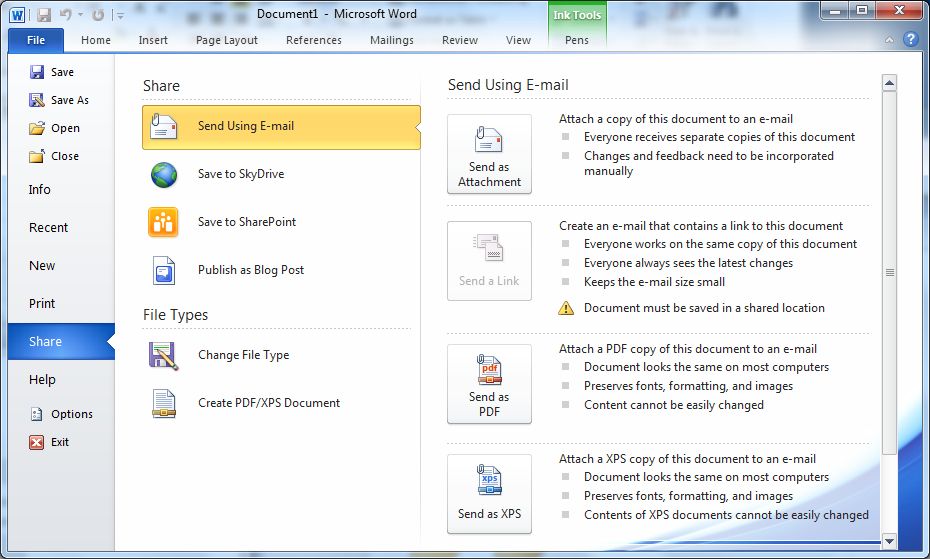Image resolution: width=930 pixels, height=559 pixels.
Task: Open the Print section in backstage menu
Action: pos(42,303)
